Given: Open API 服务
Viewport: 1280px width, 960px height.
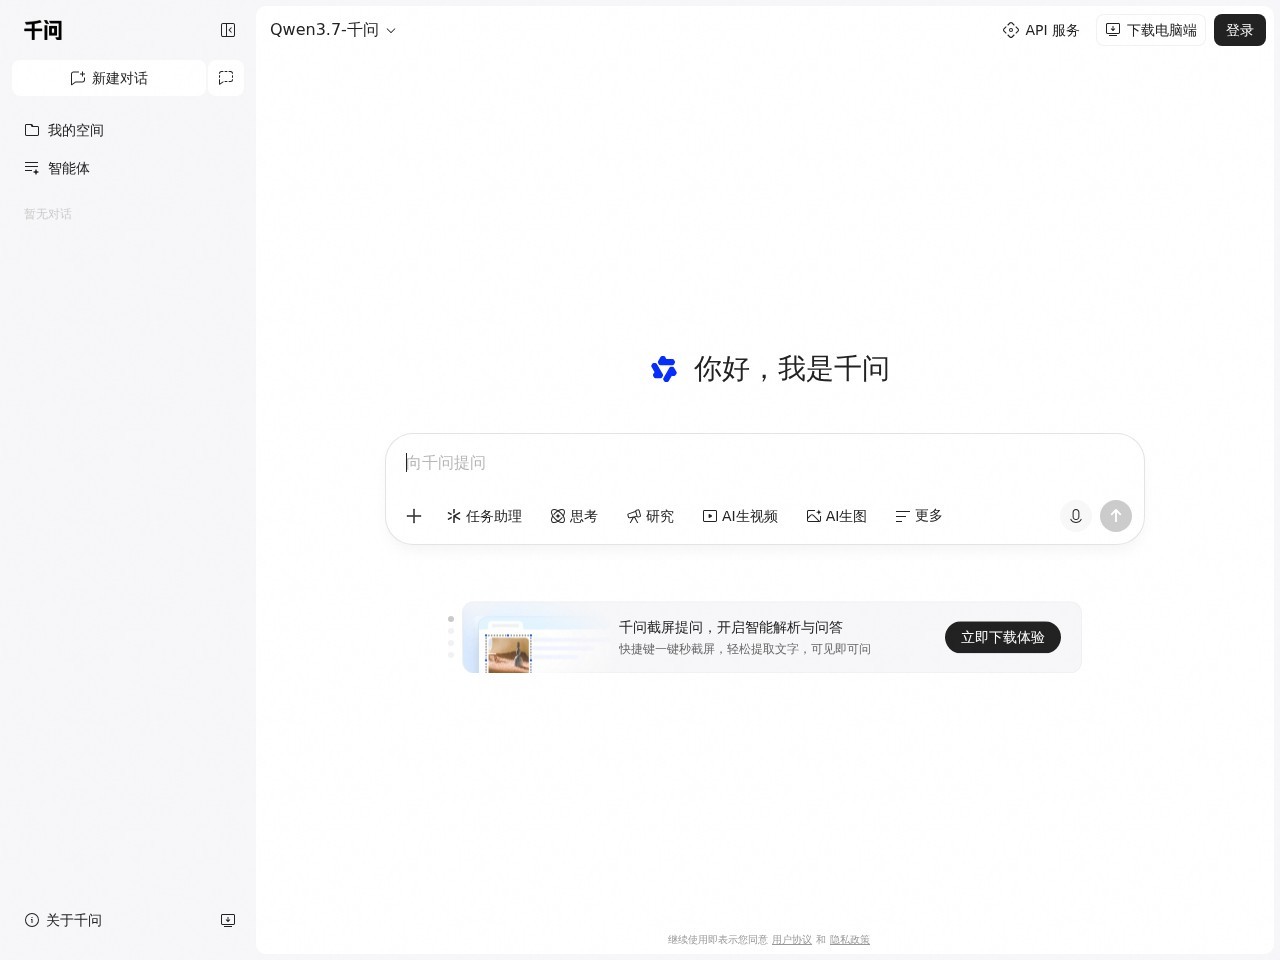Looking at the screenshot, I should (x=1041, y=30).
